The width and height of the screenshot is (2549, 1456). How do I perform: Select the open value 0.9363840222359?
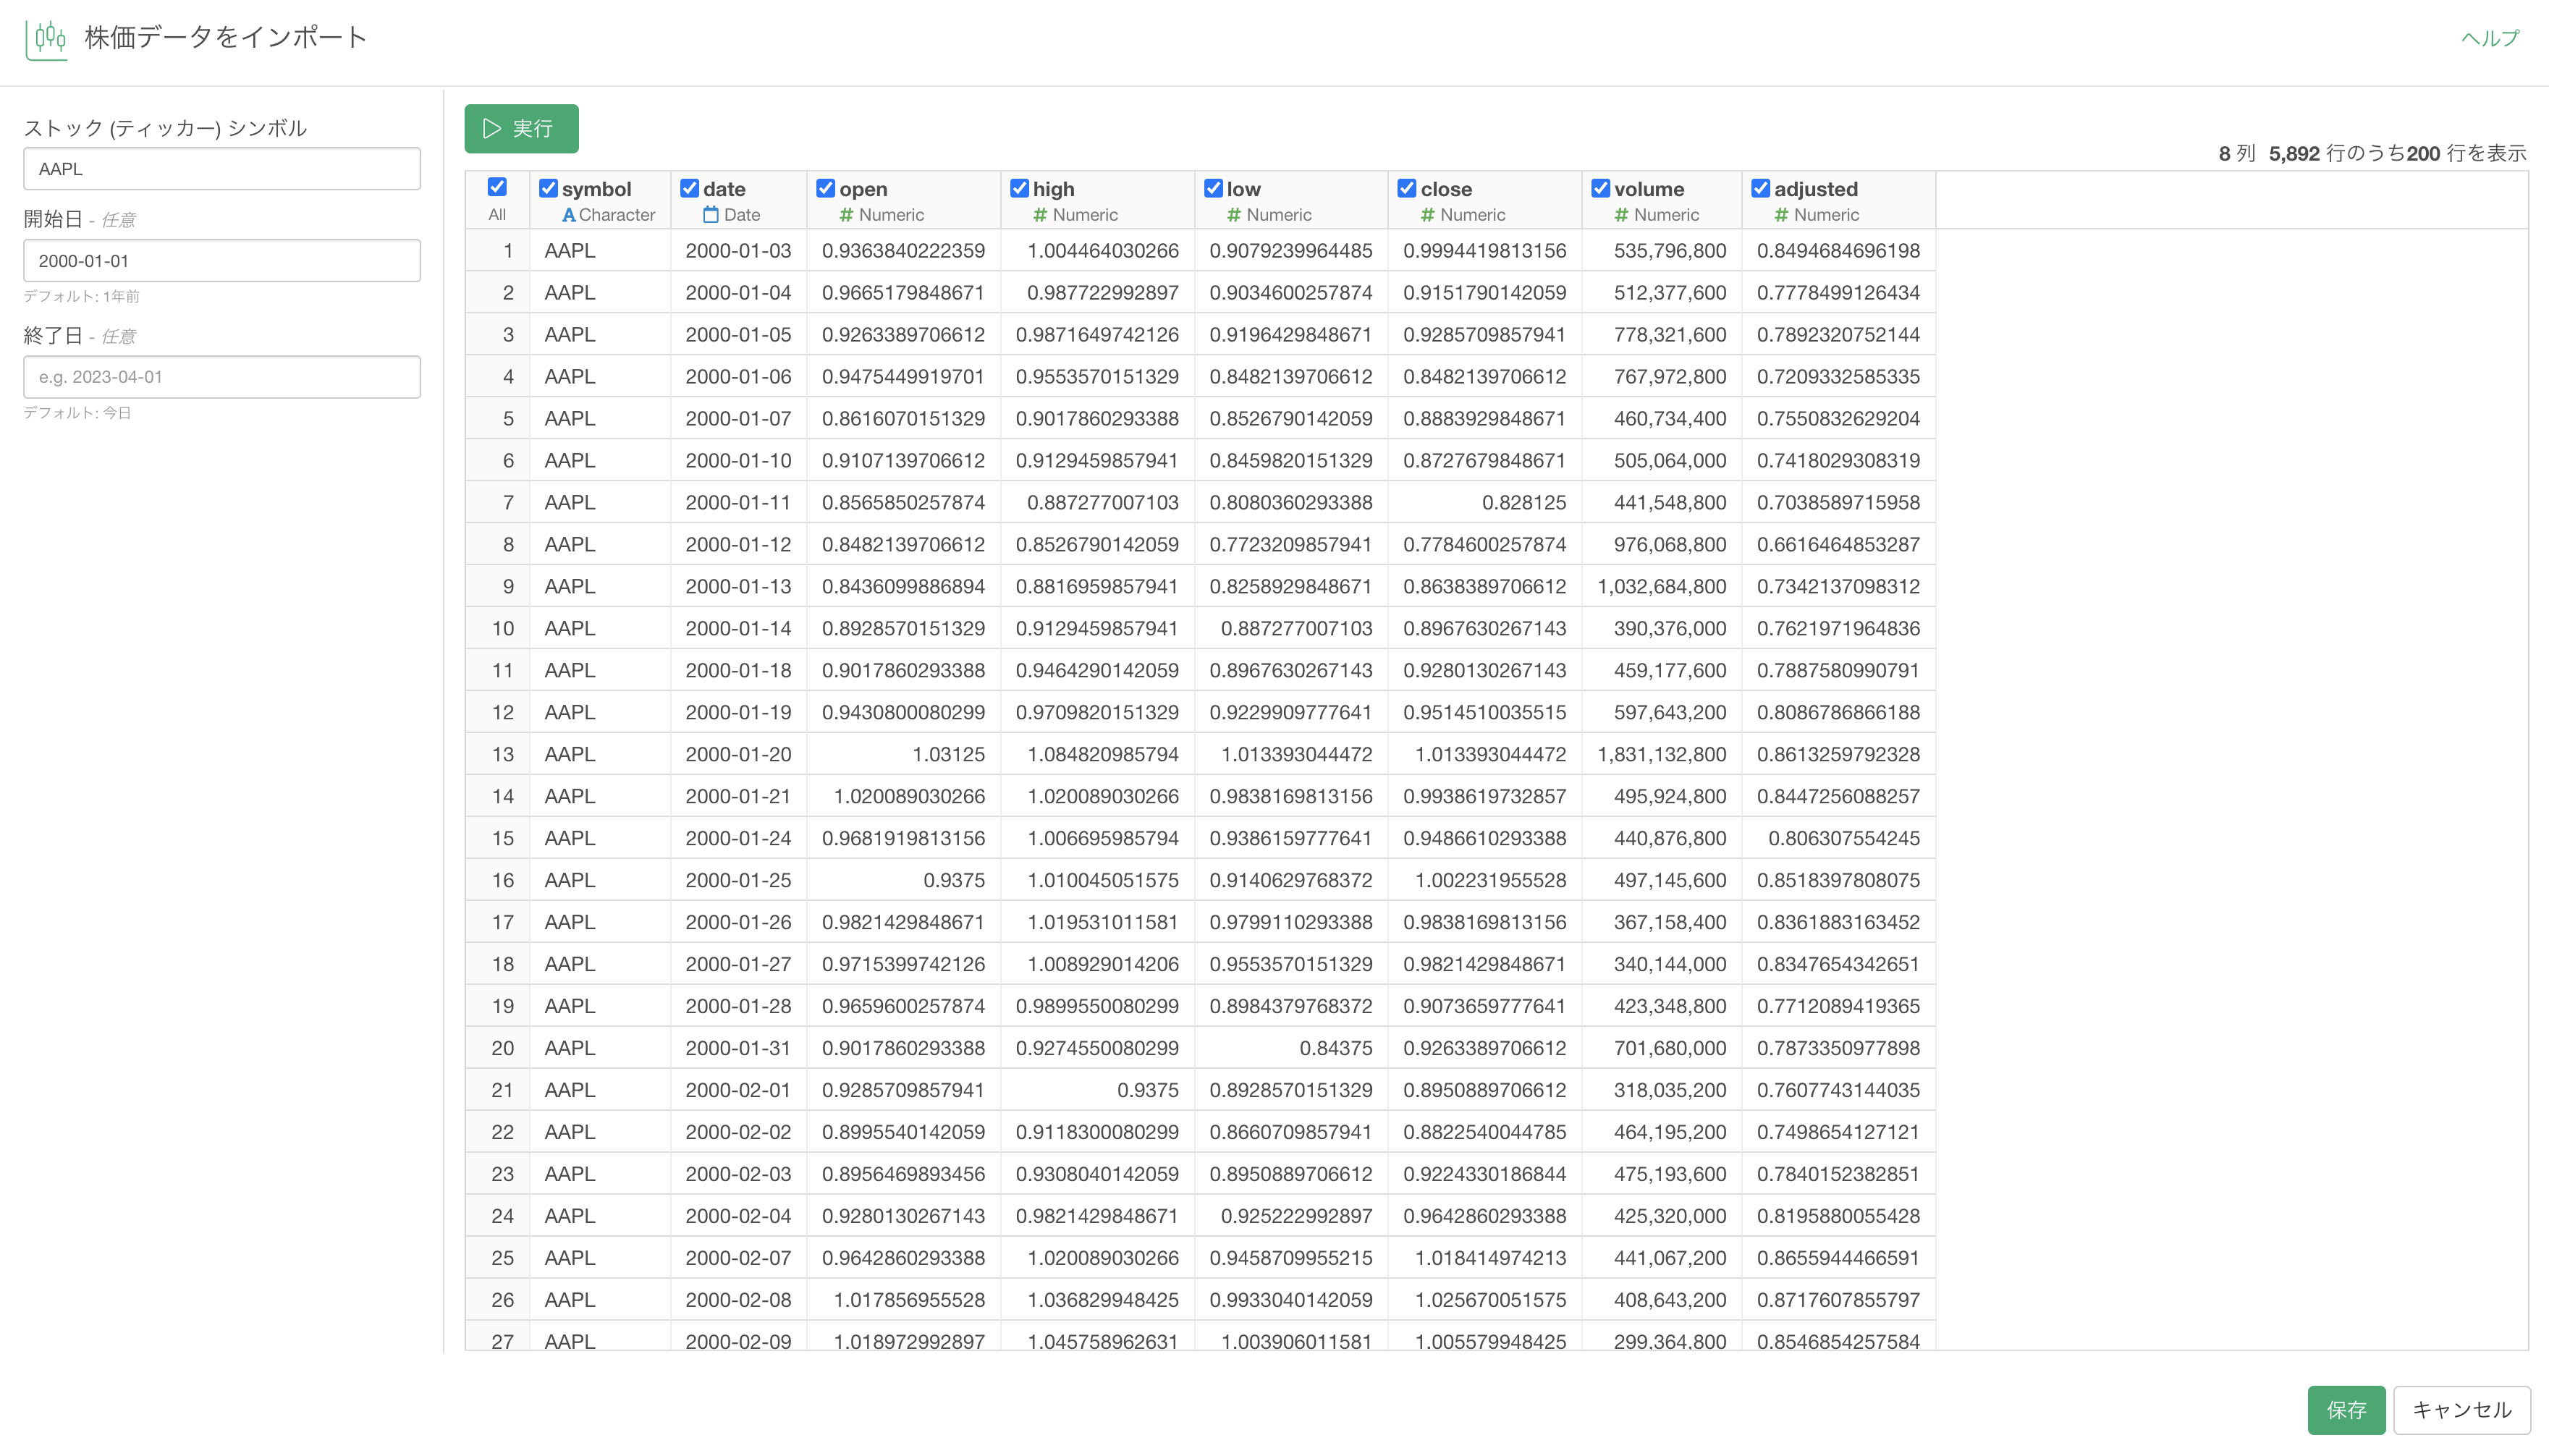click(x=903, y=251)
